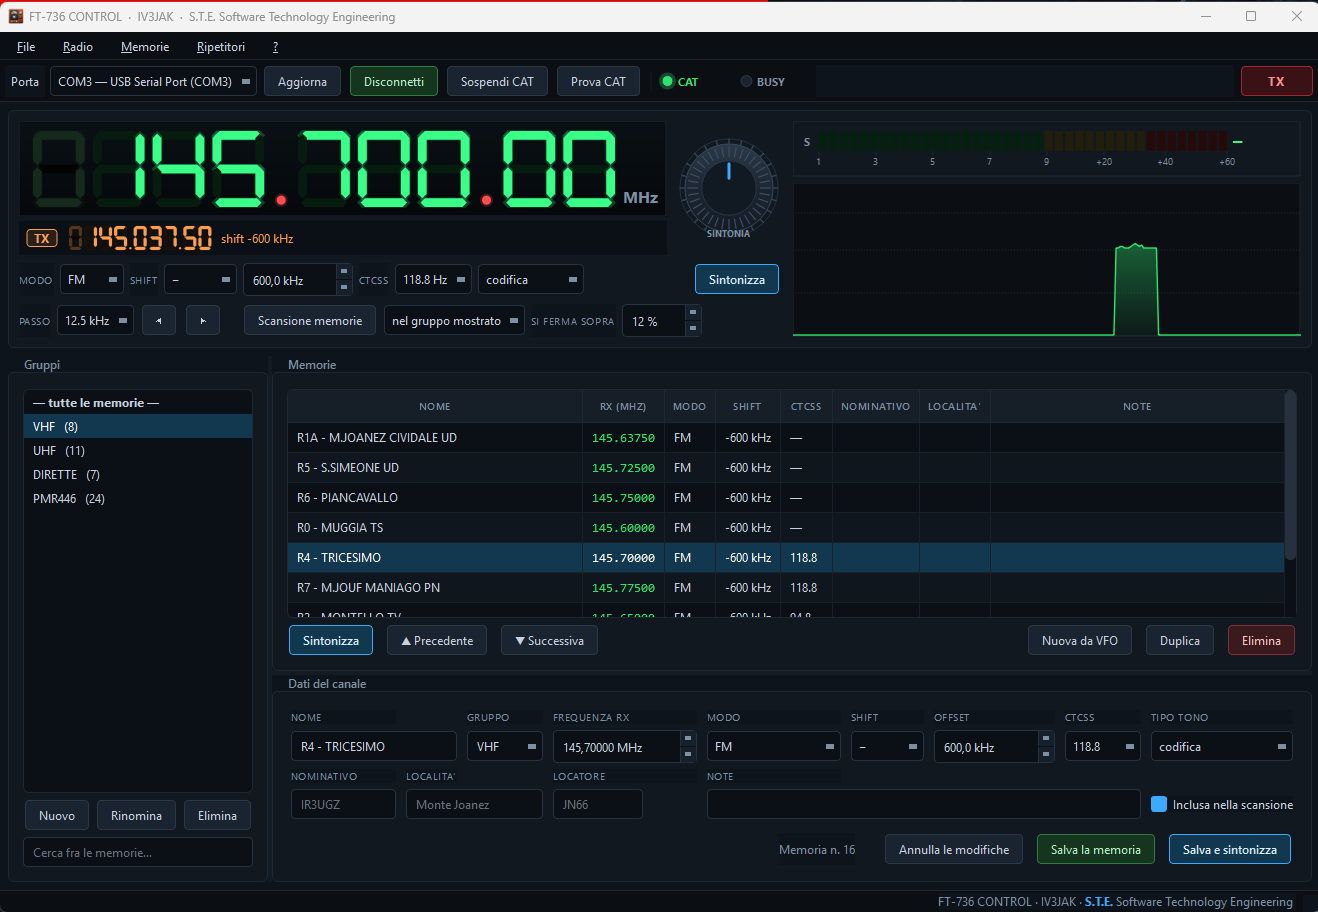Click Annulla le modifiche button

click(x=954, y=850)
